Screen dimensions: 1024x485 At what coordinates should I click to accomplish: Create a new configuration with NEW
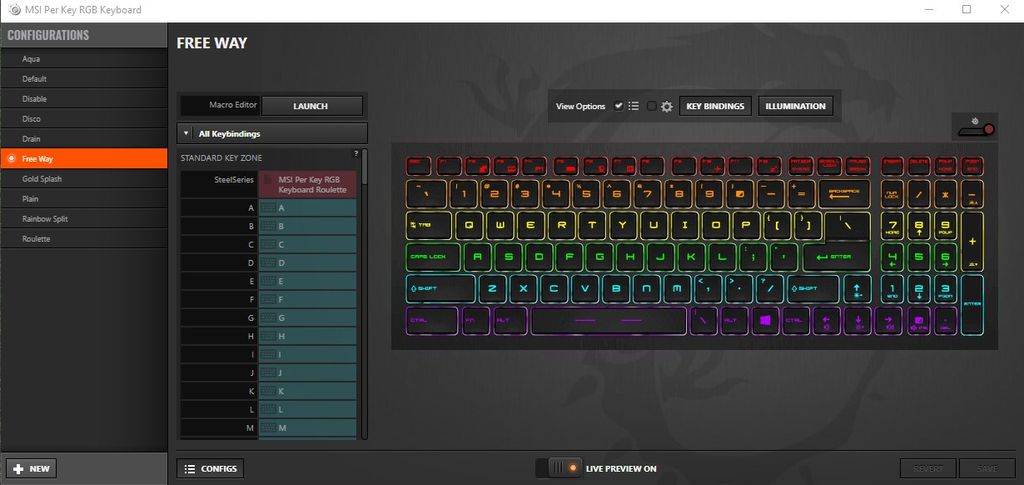tap(31, 469)
